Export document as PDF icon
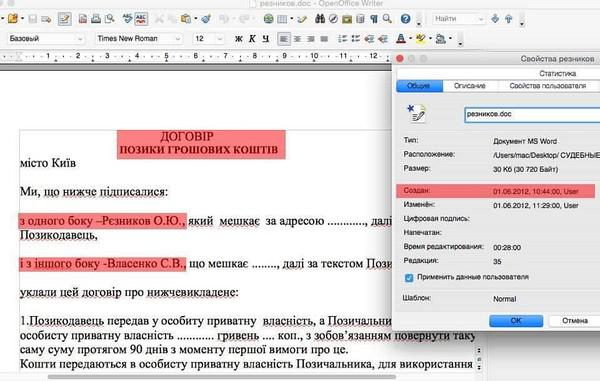600x381 pixels. (x=83, y=19)
